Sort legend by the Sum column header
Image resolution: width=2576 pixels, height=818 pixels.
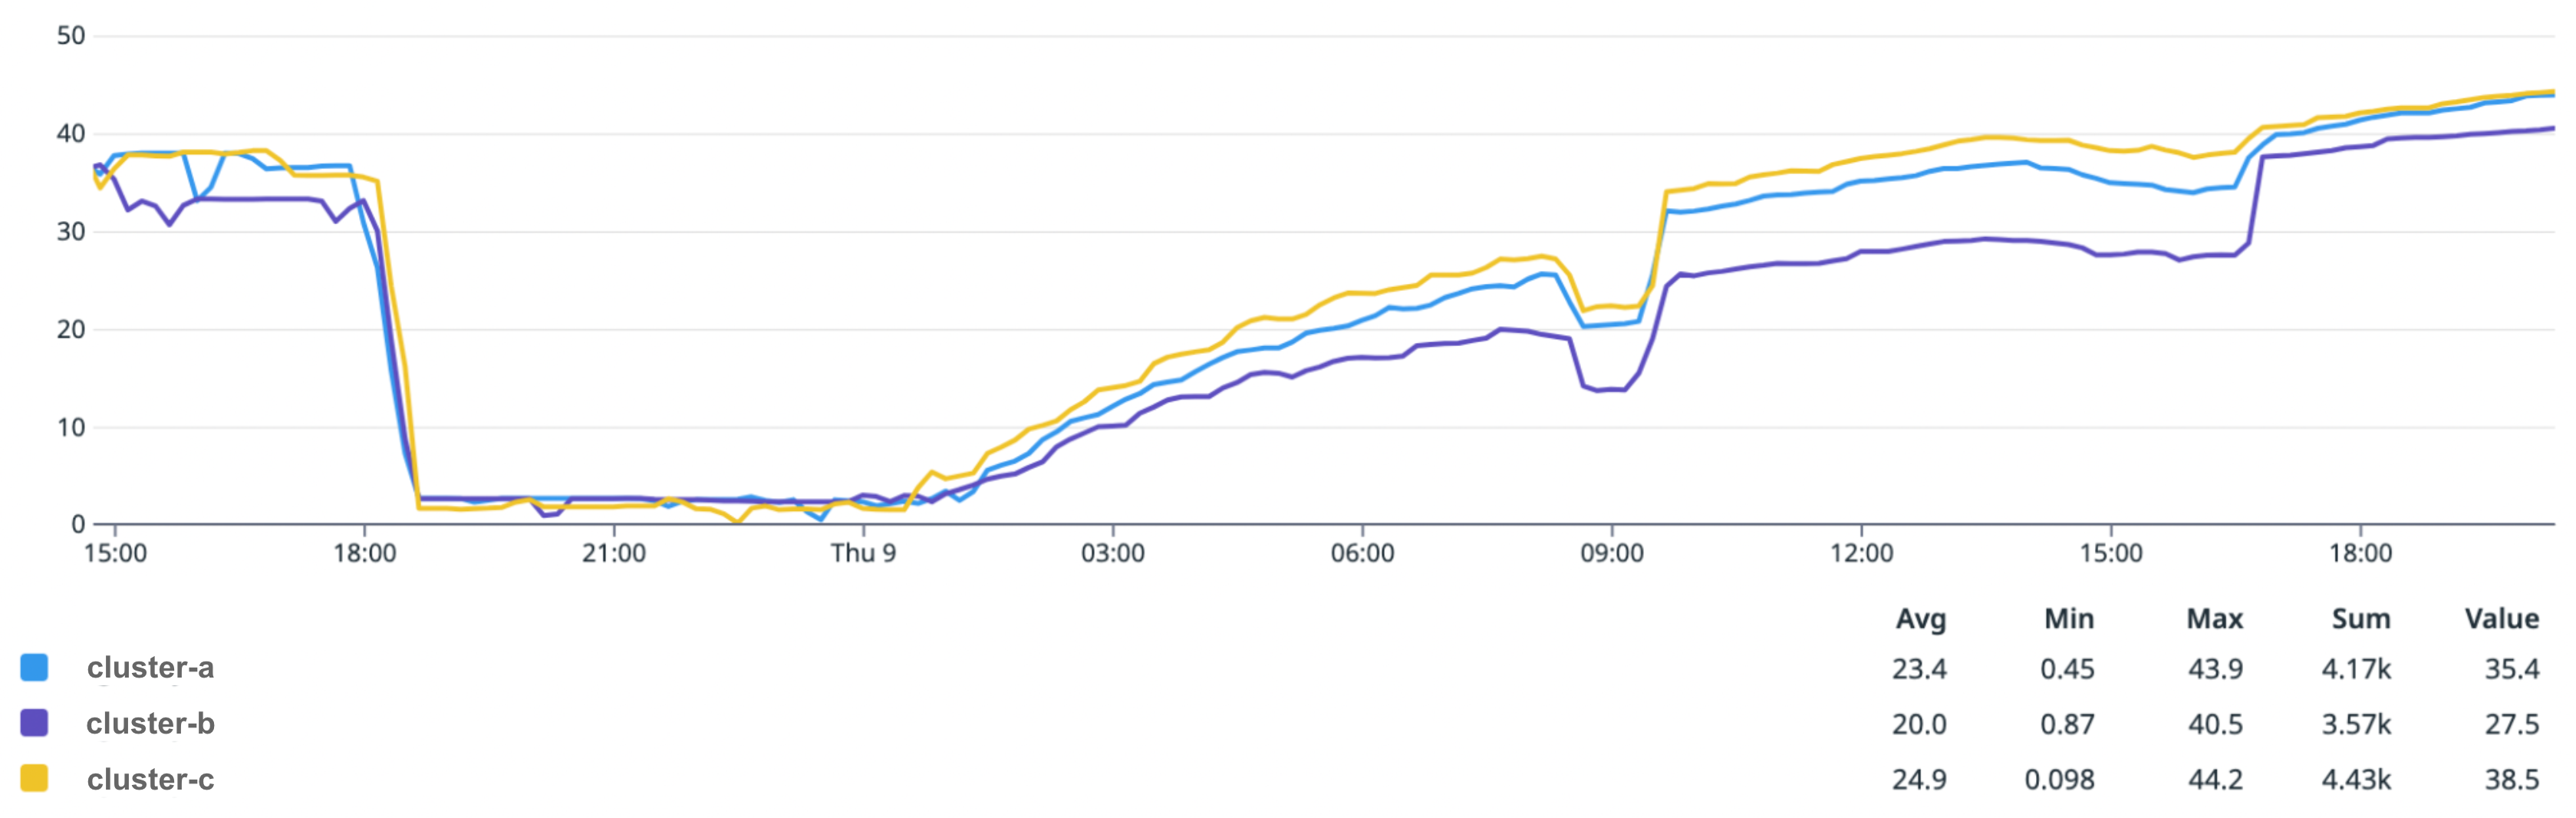tap(2360, 619)
